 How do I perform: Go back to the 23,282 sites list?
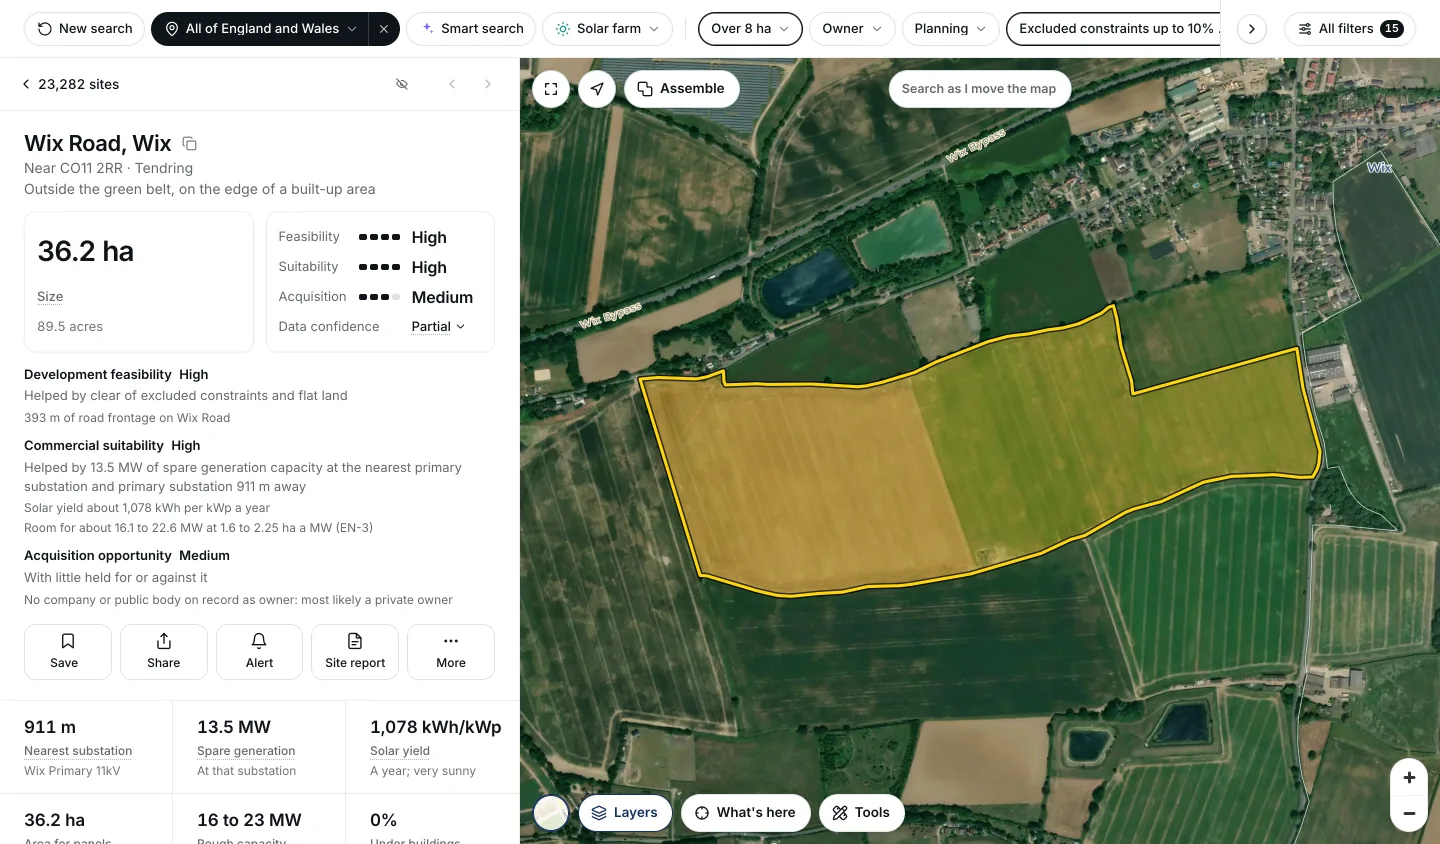[70, 84]
